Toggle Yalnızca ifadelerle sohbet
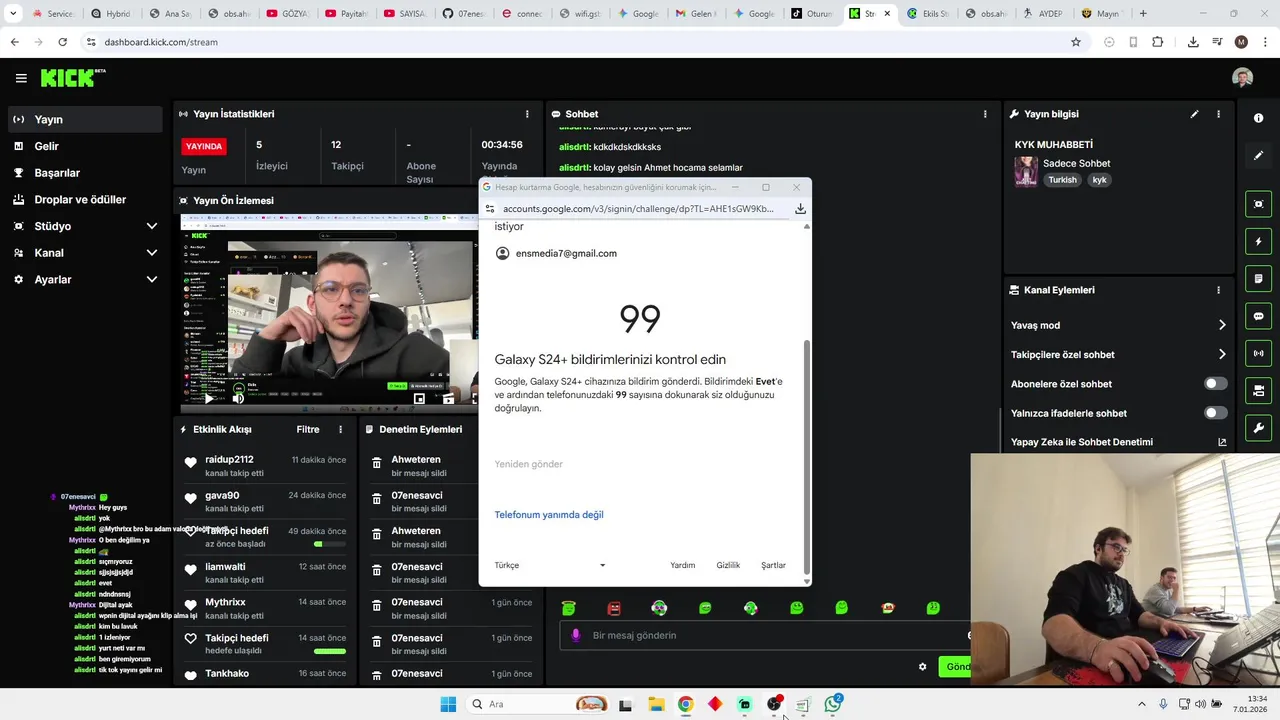Screen dimensions: 1280x720 click(1215, 413)
